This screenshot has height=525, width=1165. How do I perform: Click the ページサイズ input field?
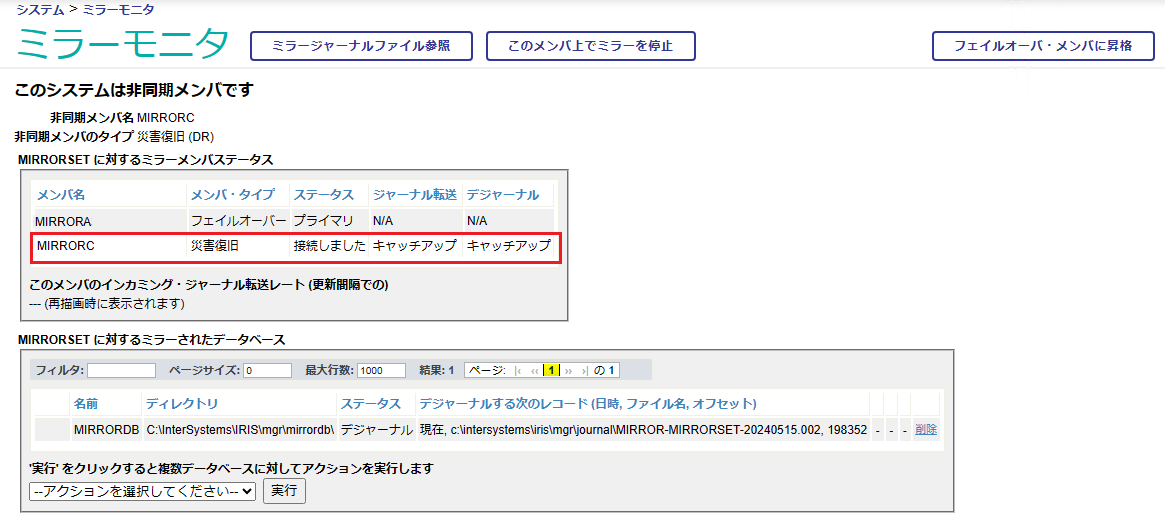click(x=267, y=371)
